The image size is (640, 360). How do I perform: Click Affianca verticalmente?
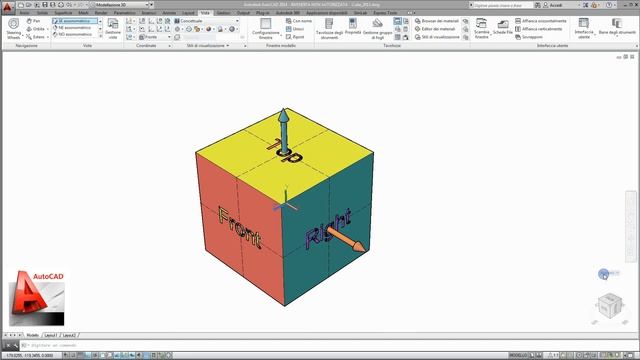[x=539, y=29]
